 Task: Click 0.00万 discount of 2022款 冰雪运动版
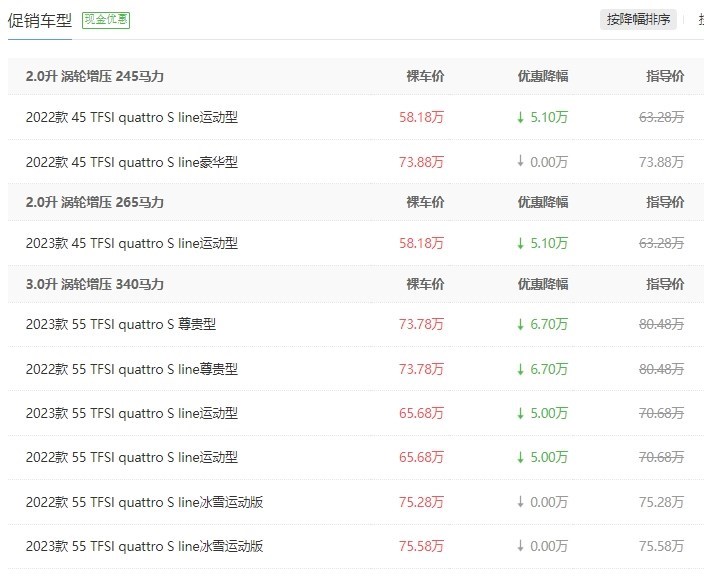[x=542, y=502]
